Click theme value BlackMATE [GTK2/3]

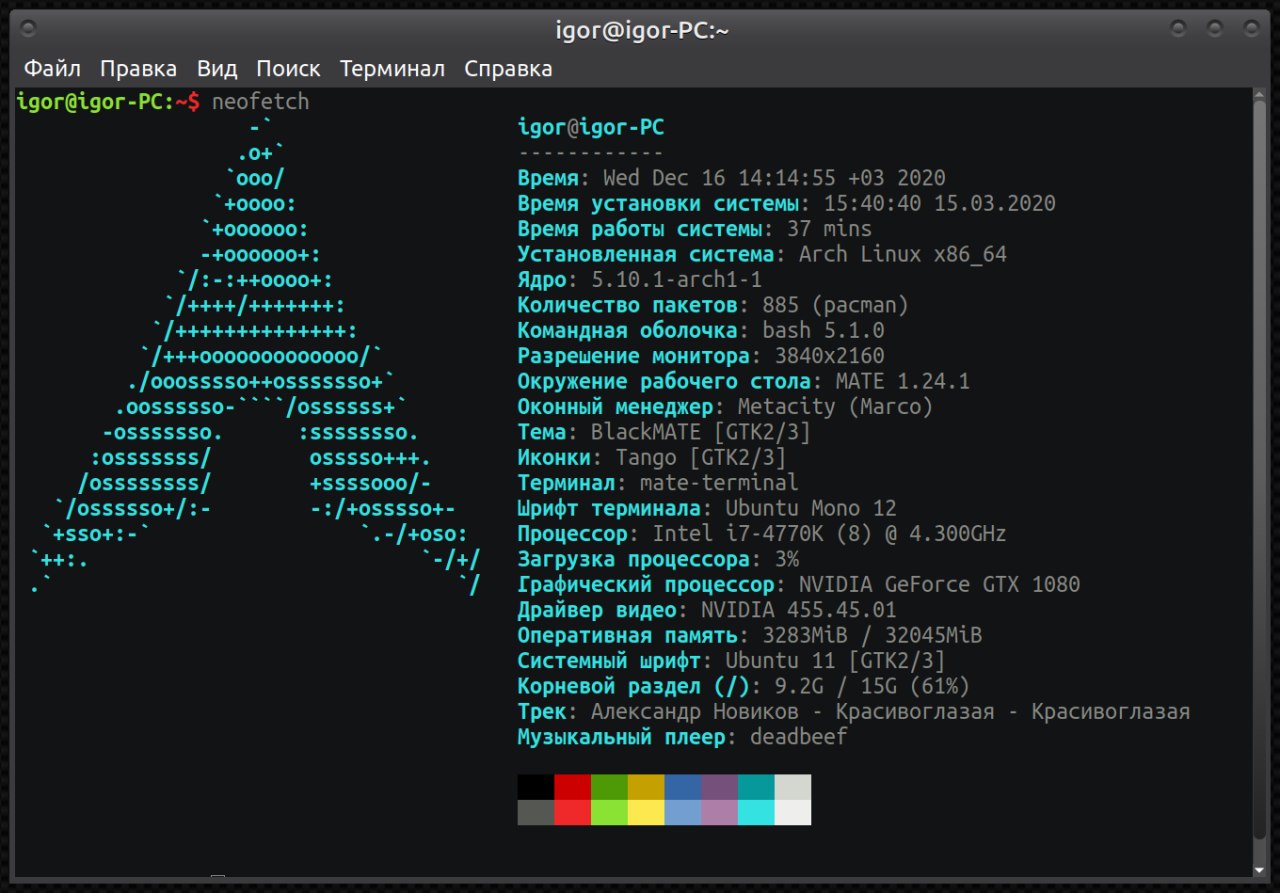(x=701, y=432)
